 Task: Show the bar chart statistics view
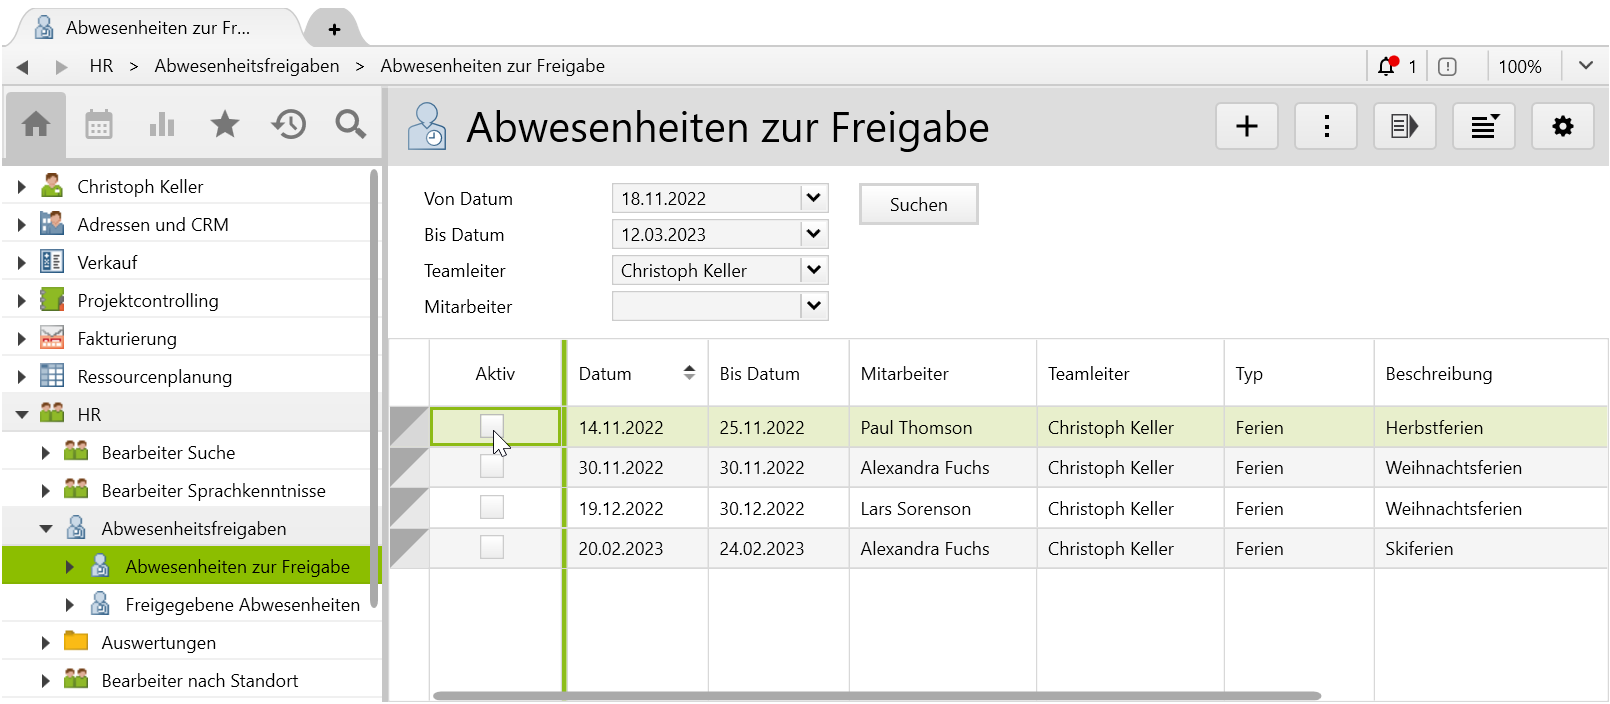pos(162,125)
